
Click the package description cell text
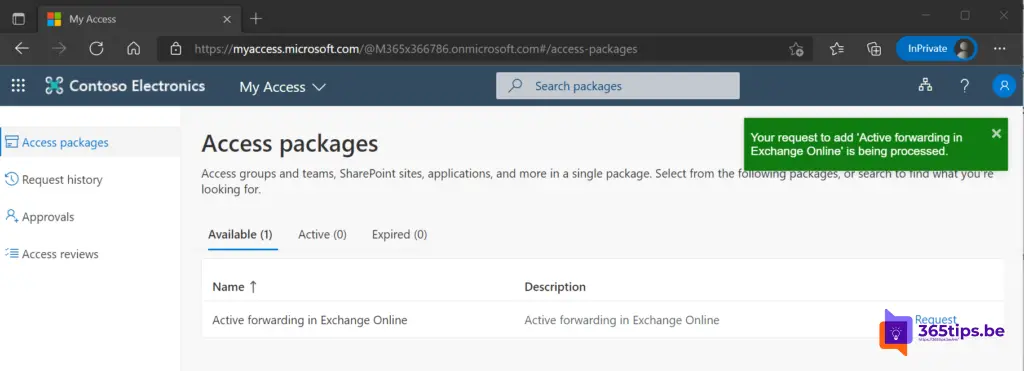[x=622, y=320]
